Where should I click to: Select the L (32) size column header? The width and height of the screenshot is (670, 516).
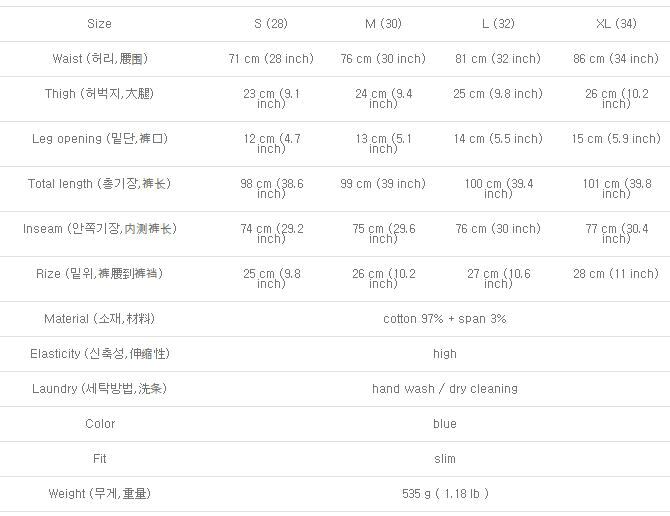point(497,24)
